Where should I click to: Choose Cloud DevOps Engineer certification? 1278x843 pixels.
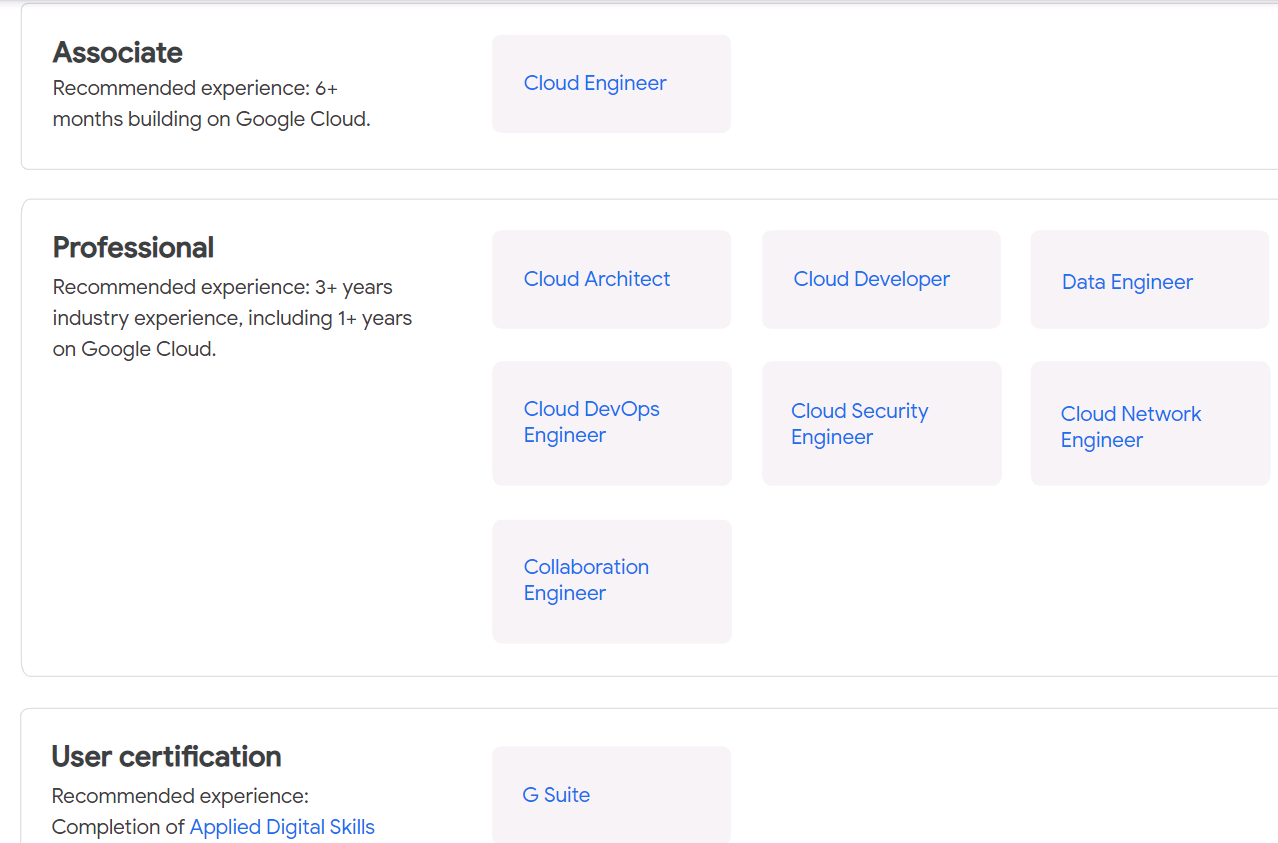tap(611, 423)
